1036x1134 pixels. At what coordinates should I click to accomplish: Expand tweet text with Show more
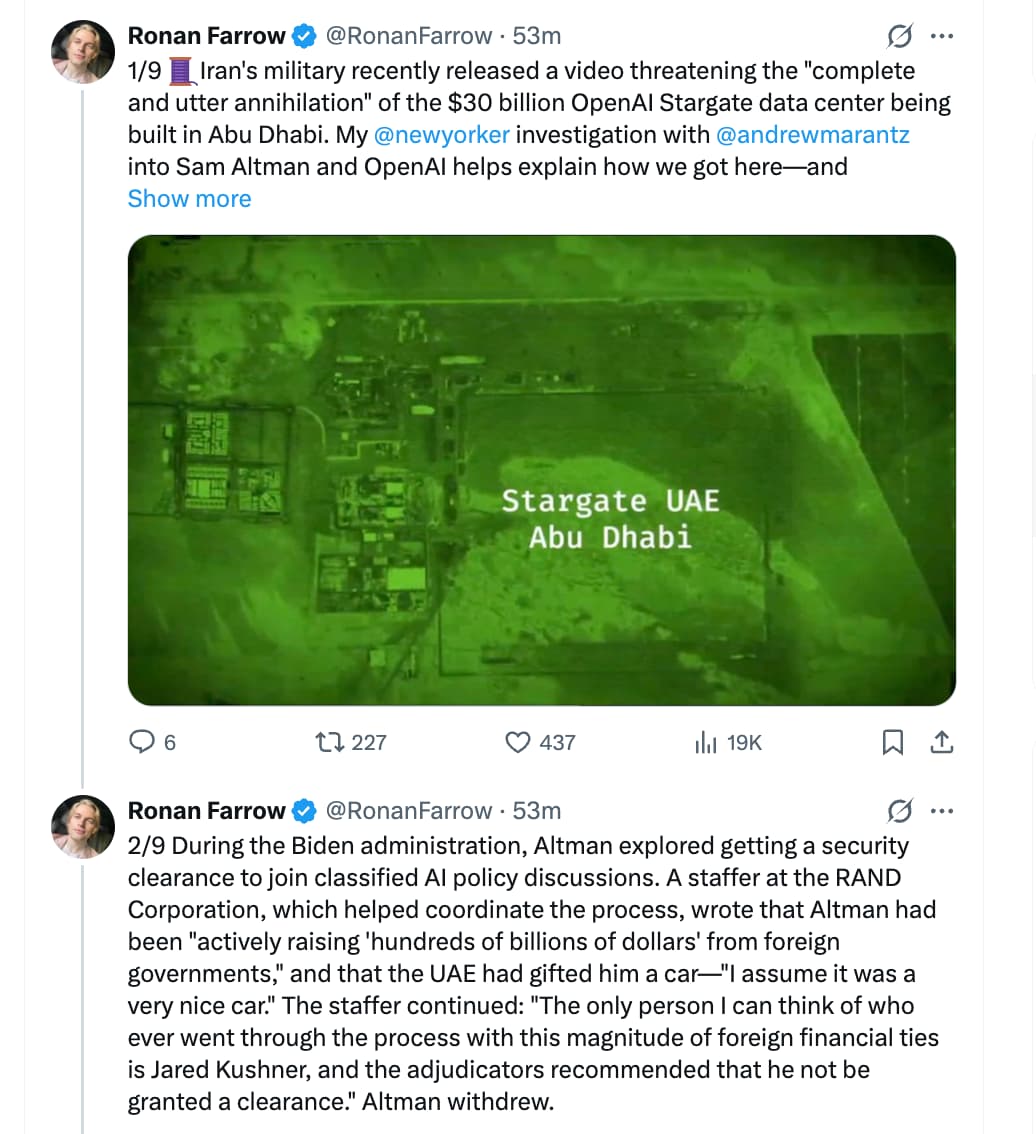click(x=189, y=198)
